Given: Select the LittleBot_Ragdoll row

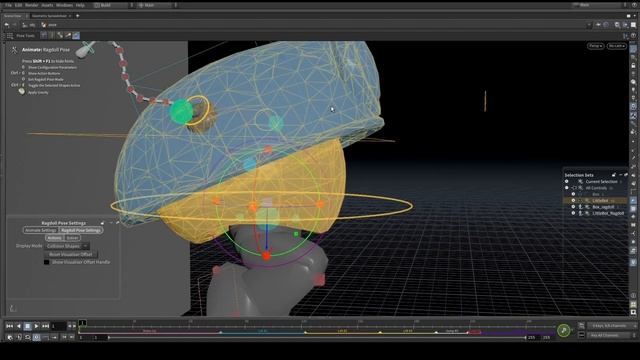Looking at the screenshot, I should [x=596, y=213].
